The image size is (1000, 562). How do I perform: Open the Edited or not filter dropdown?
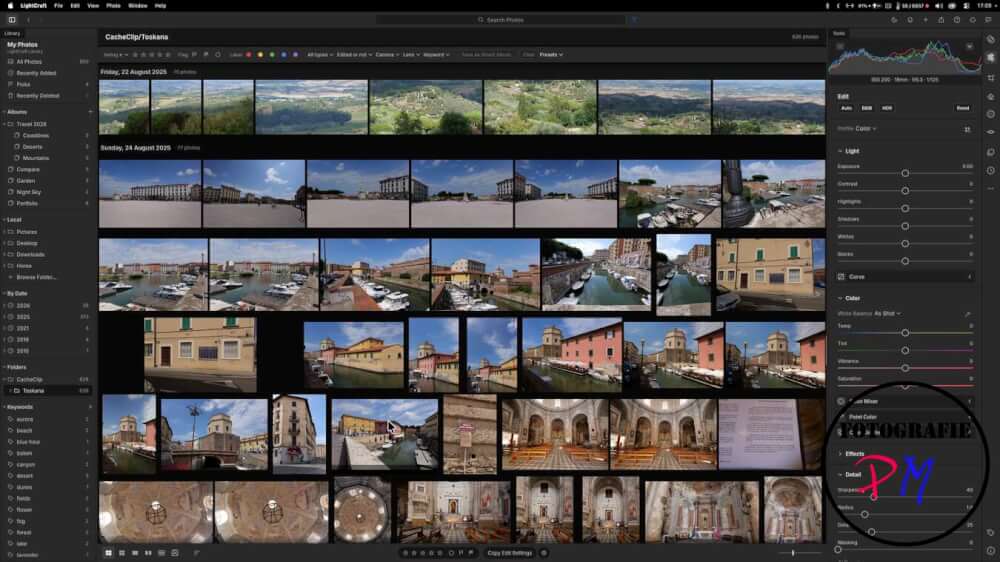coord(353,55)
